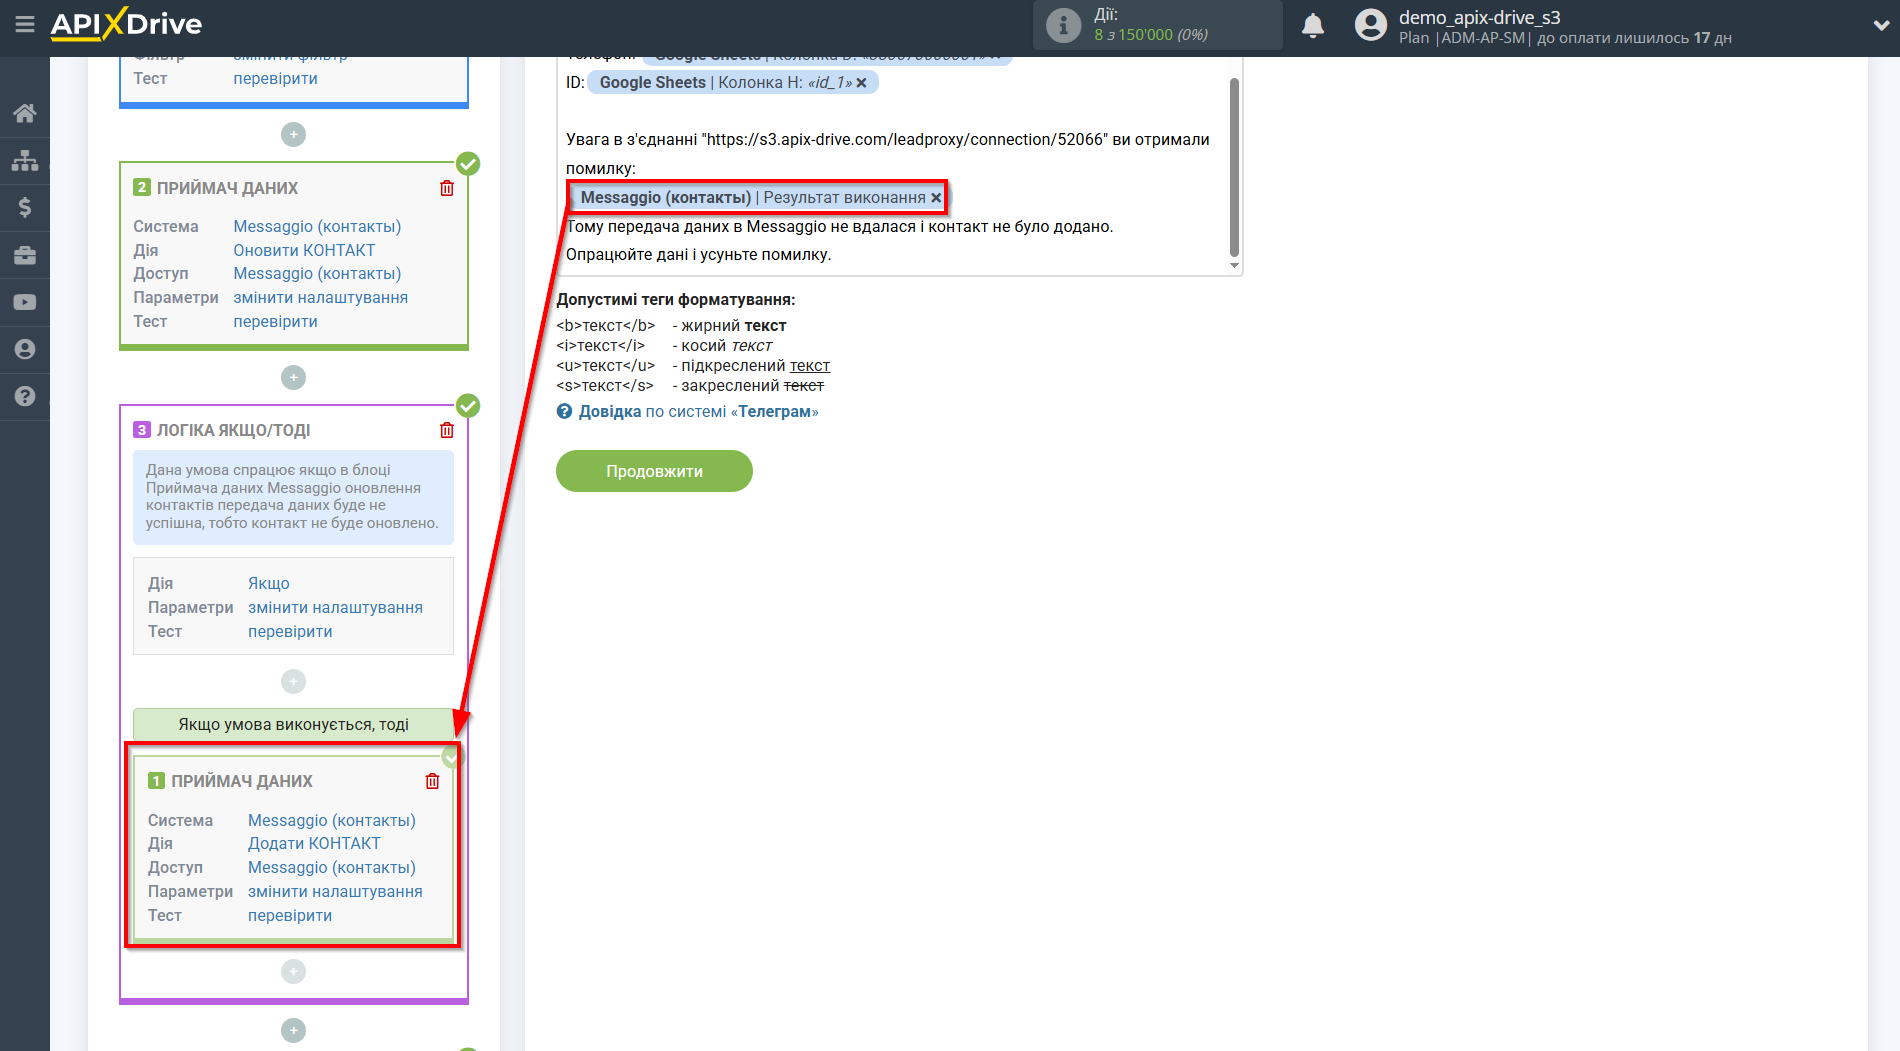Click the logic block description note
Viewport: 1900px width, 1051px height.
point(293,497)
